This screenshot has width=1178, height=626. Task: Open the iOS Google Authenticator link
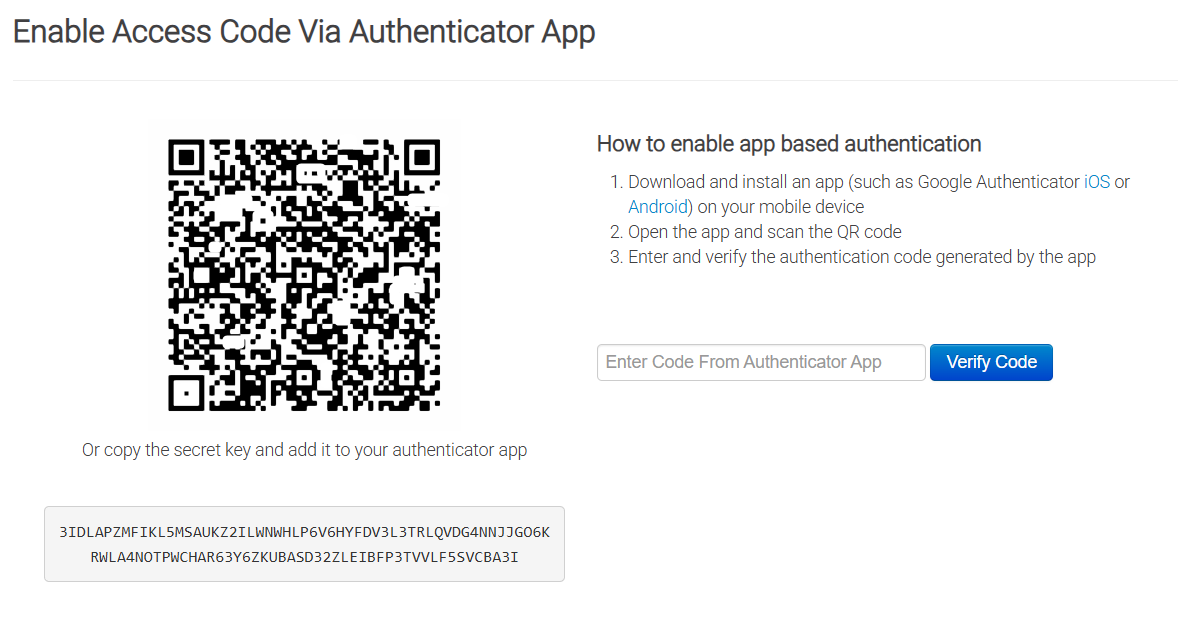click(x=1097, y=182)
